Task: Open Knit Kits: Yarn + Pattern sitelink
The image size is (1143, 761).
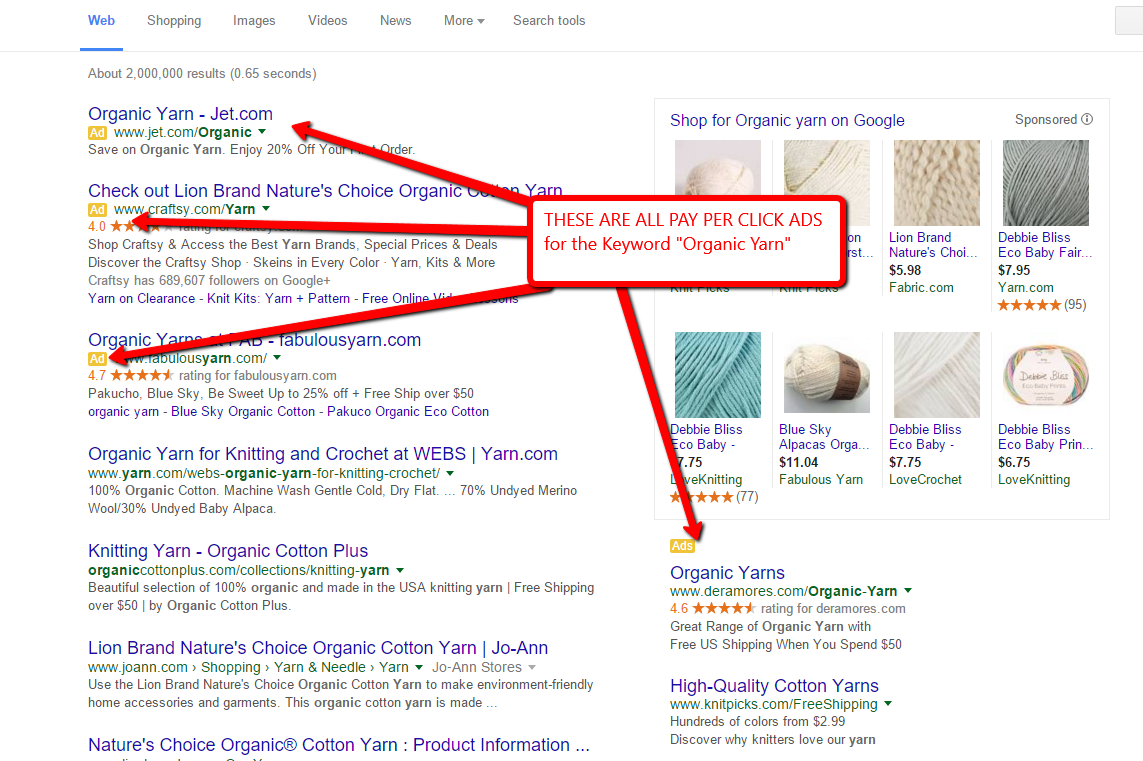Action: coord(278,299)
